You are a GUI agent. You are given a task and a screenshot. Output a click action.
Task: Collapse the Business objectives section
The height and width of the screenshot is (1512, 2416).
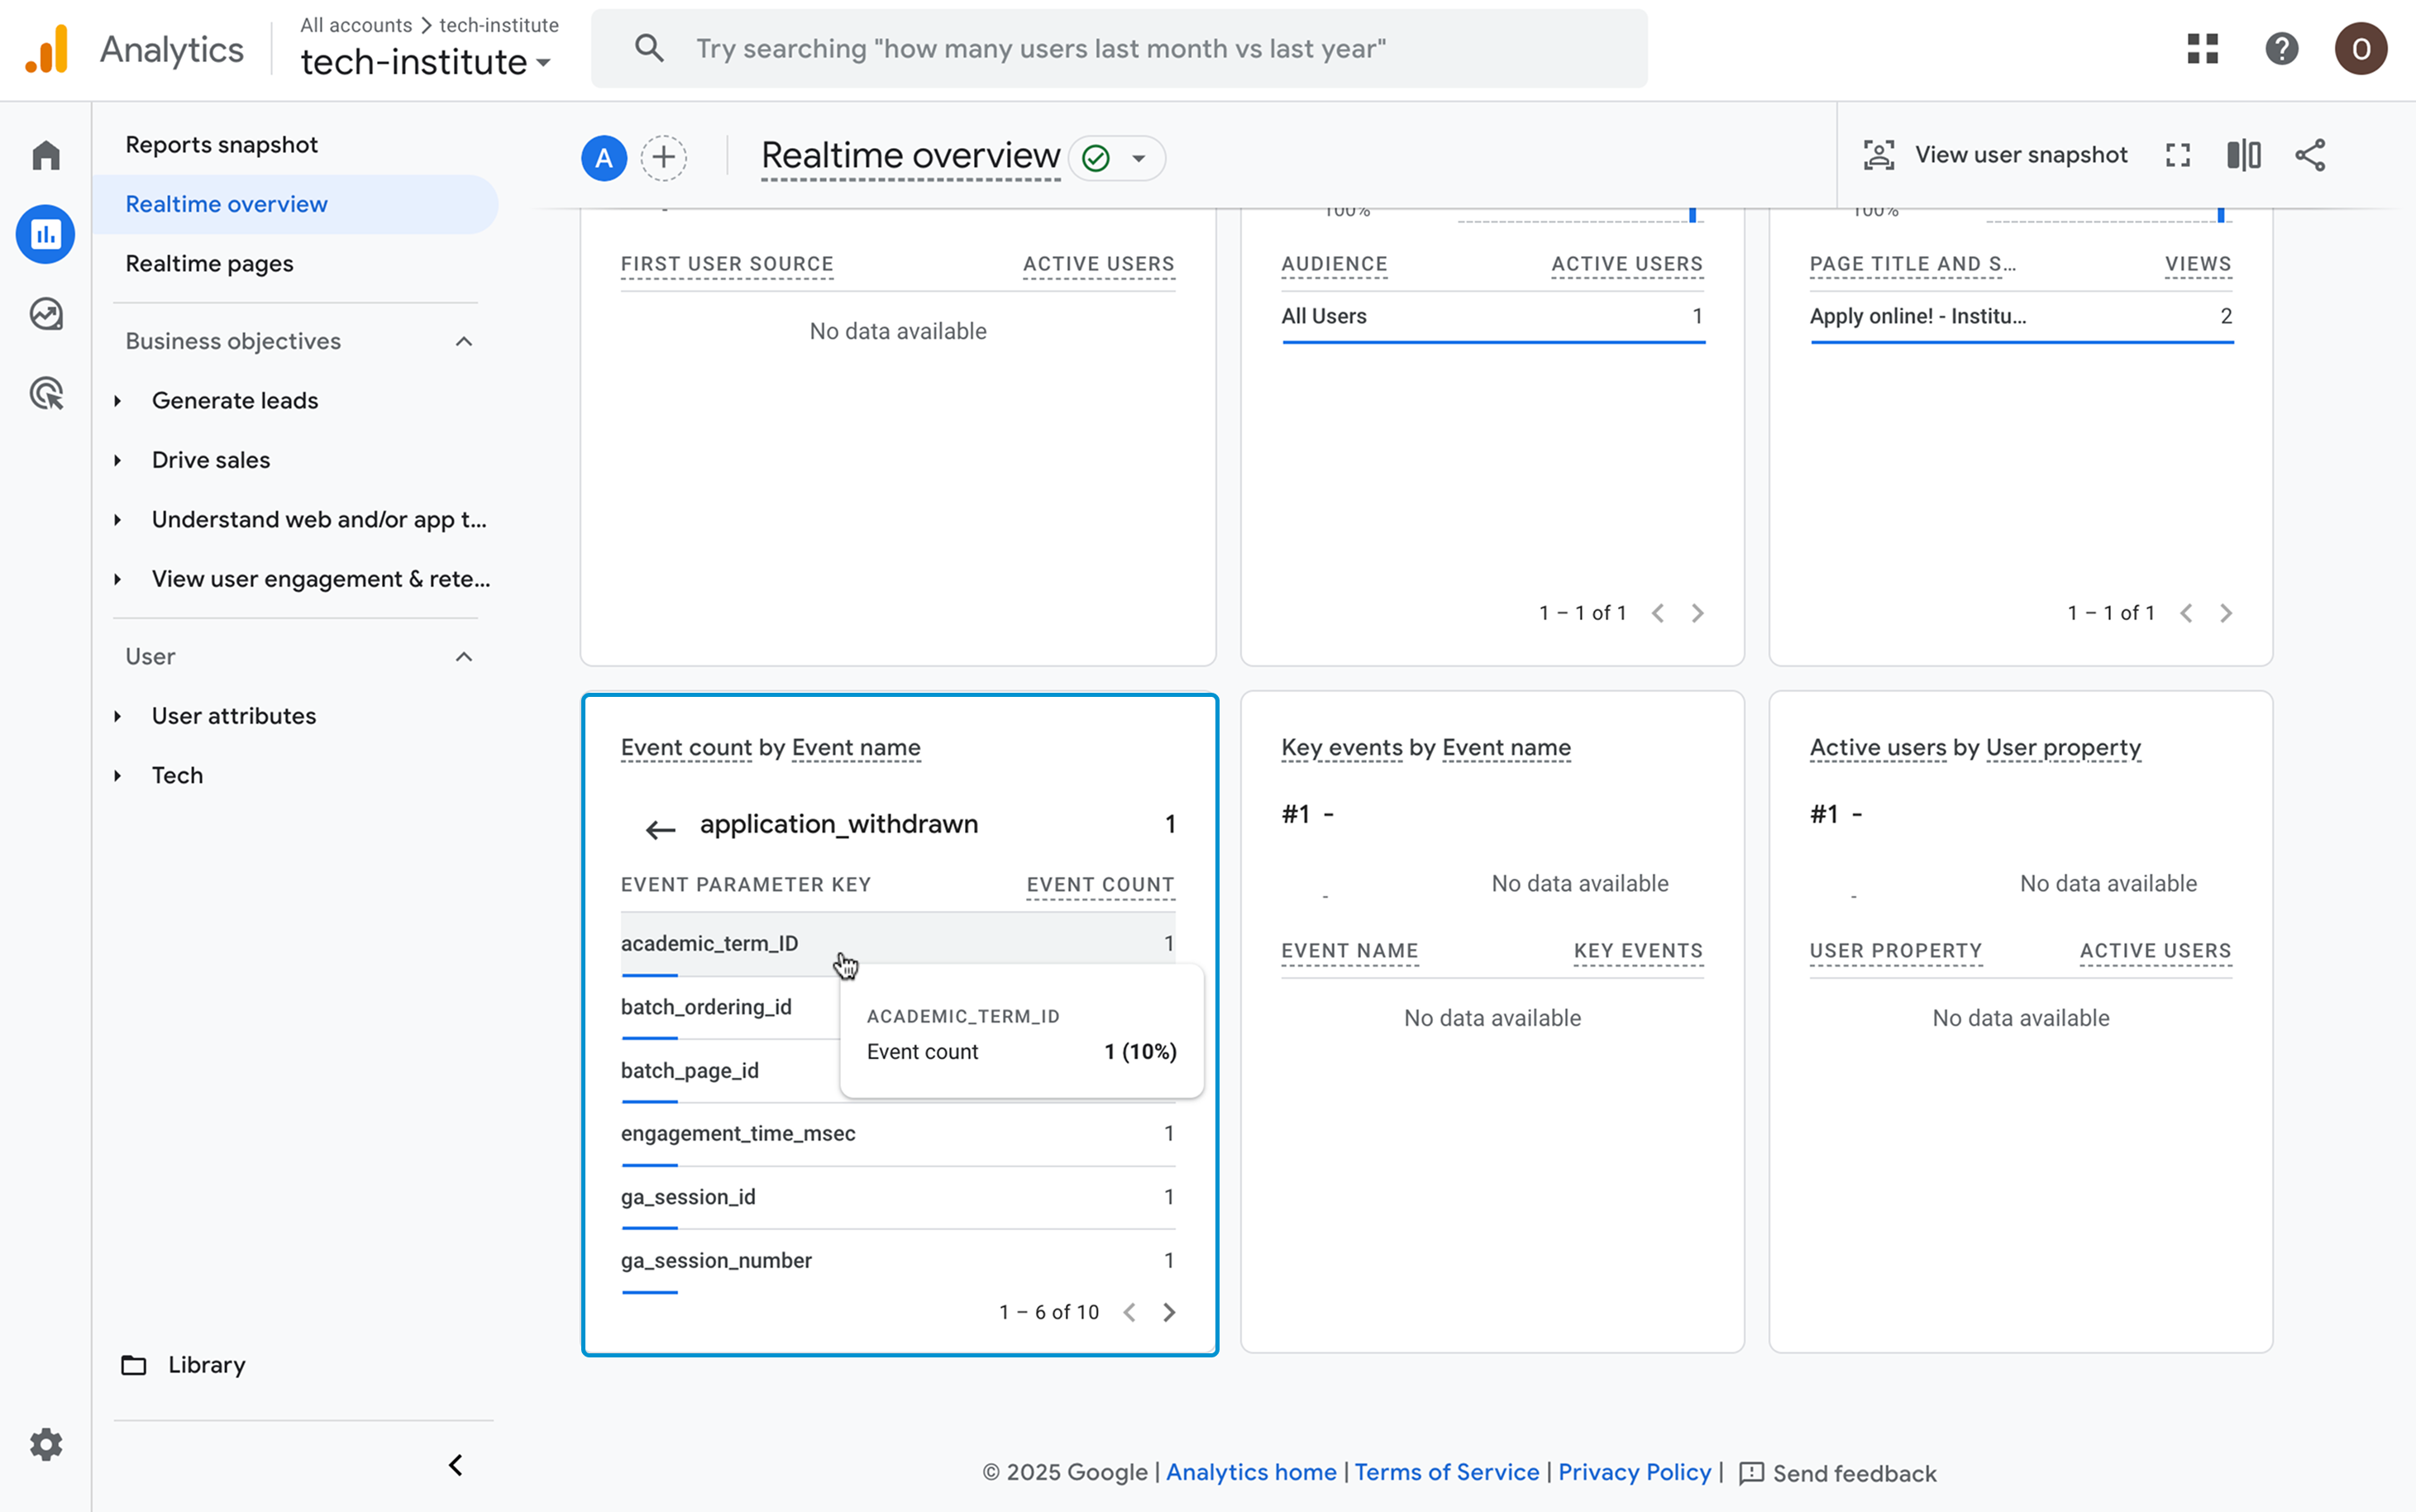tap(463, 342)
